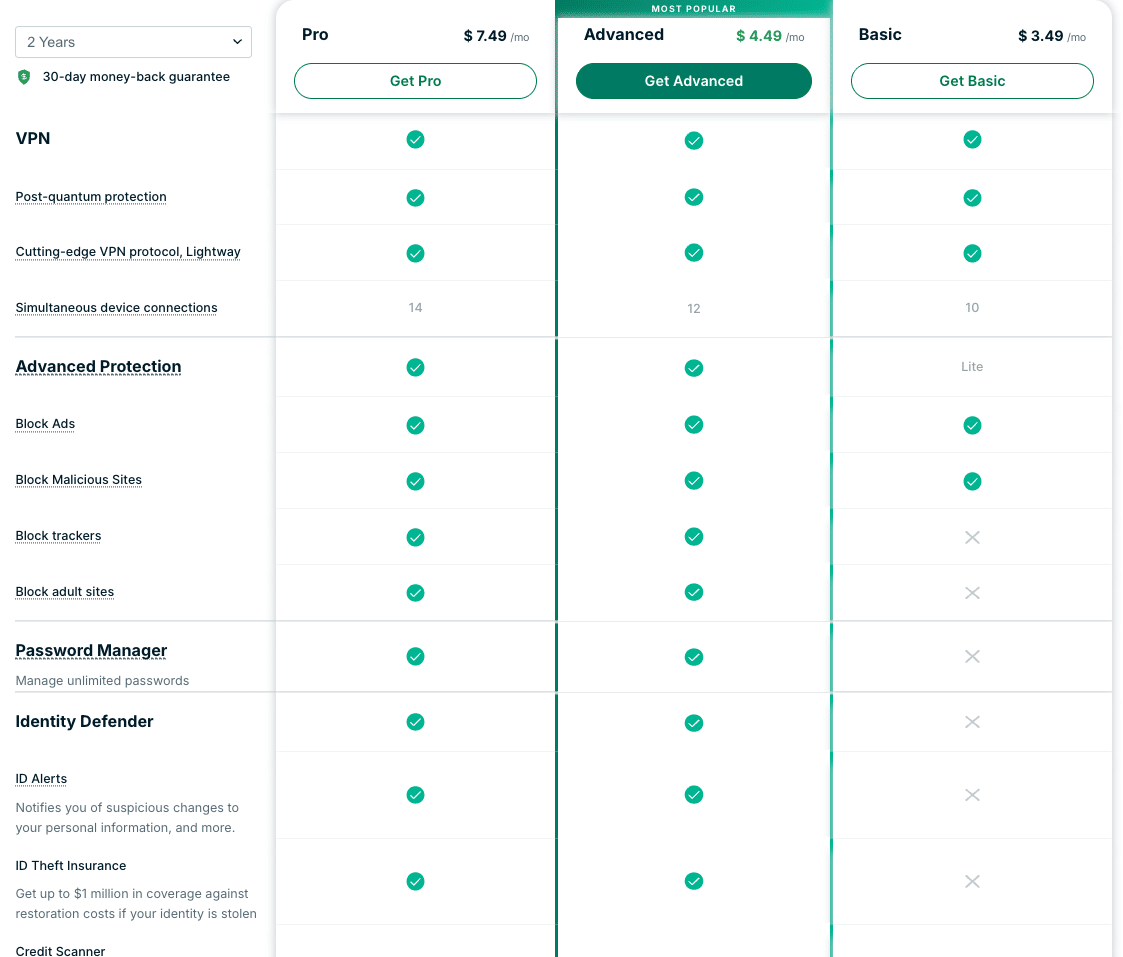Open the Post-quantum protection link

tap(90, 196)
